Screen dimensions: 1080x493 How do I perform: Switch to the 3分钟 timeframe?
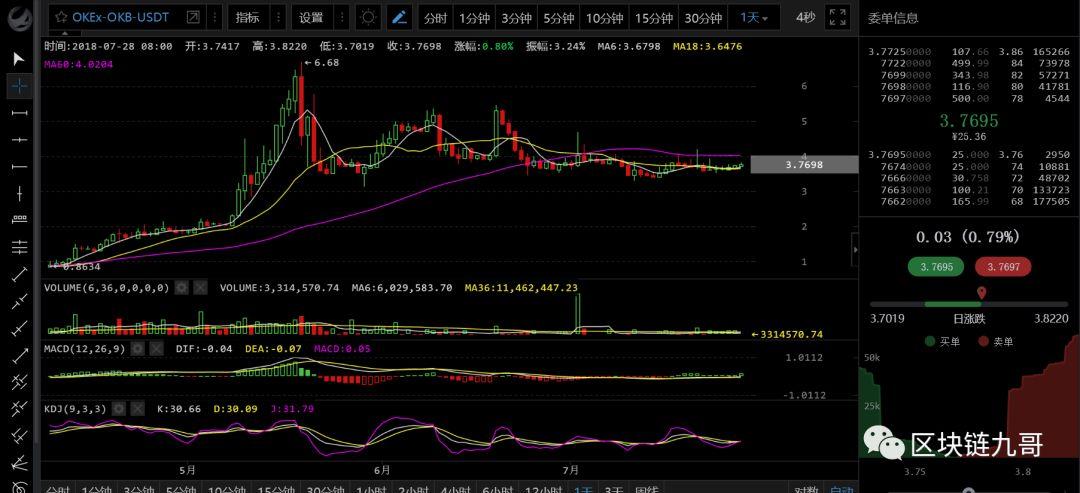516,19
